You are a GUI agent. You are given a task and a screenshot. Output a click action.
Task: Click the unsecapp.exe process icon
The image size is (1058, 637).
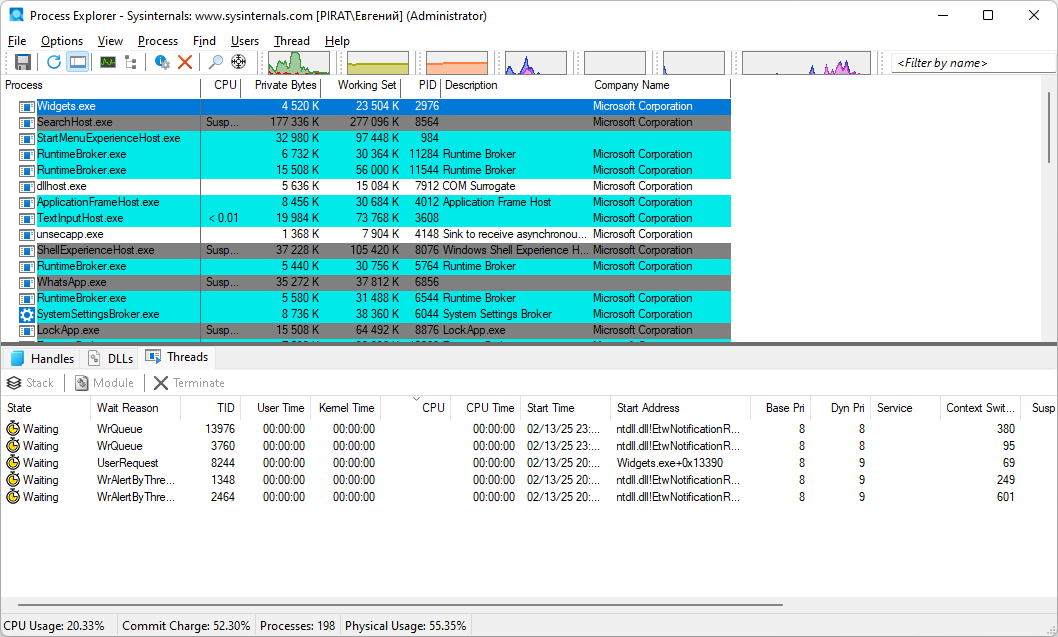click(x=26, y=235)
